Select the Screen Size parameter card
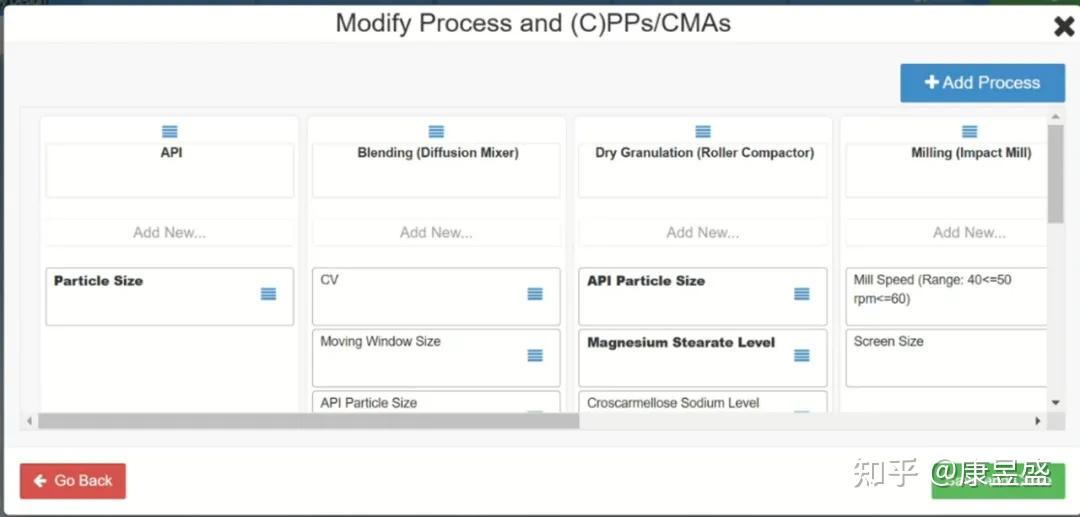Viewport: 1080px width, 517px height. click(x=945, y=359)
